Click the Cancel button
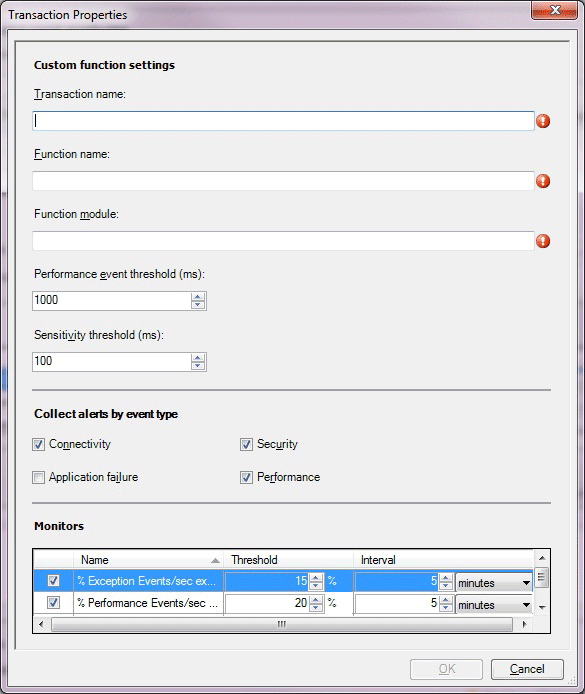This screenshot has height=694, width=585. point(527,669)
